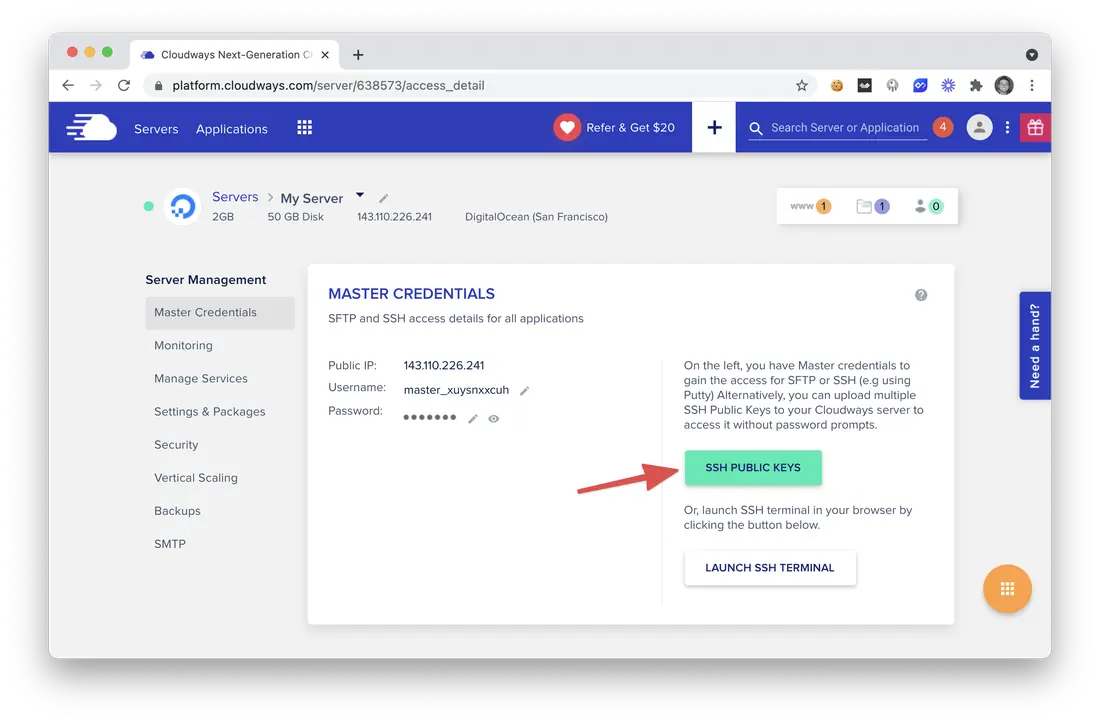
Task: Click the SSH PUBLIC KEYS button
Action: click(x=753, y=468)
